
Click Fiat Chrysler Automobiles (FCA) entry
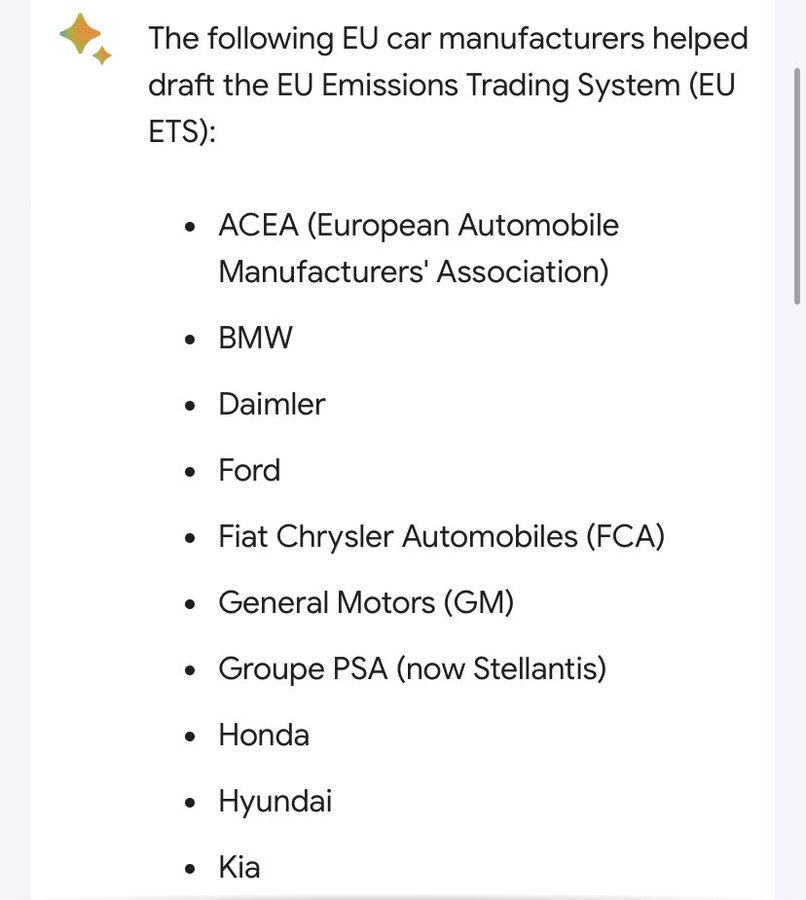[441, 537]
